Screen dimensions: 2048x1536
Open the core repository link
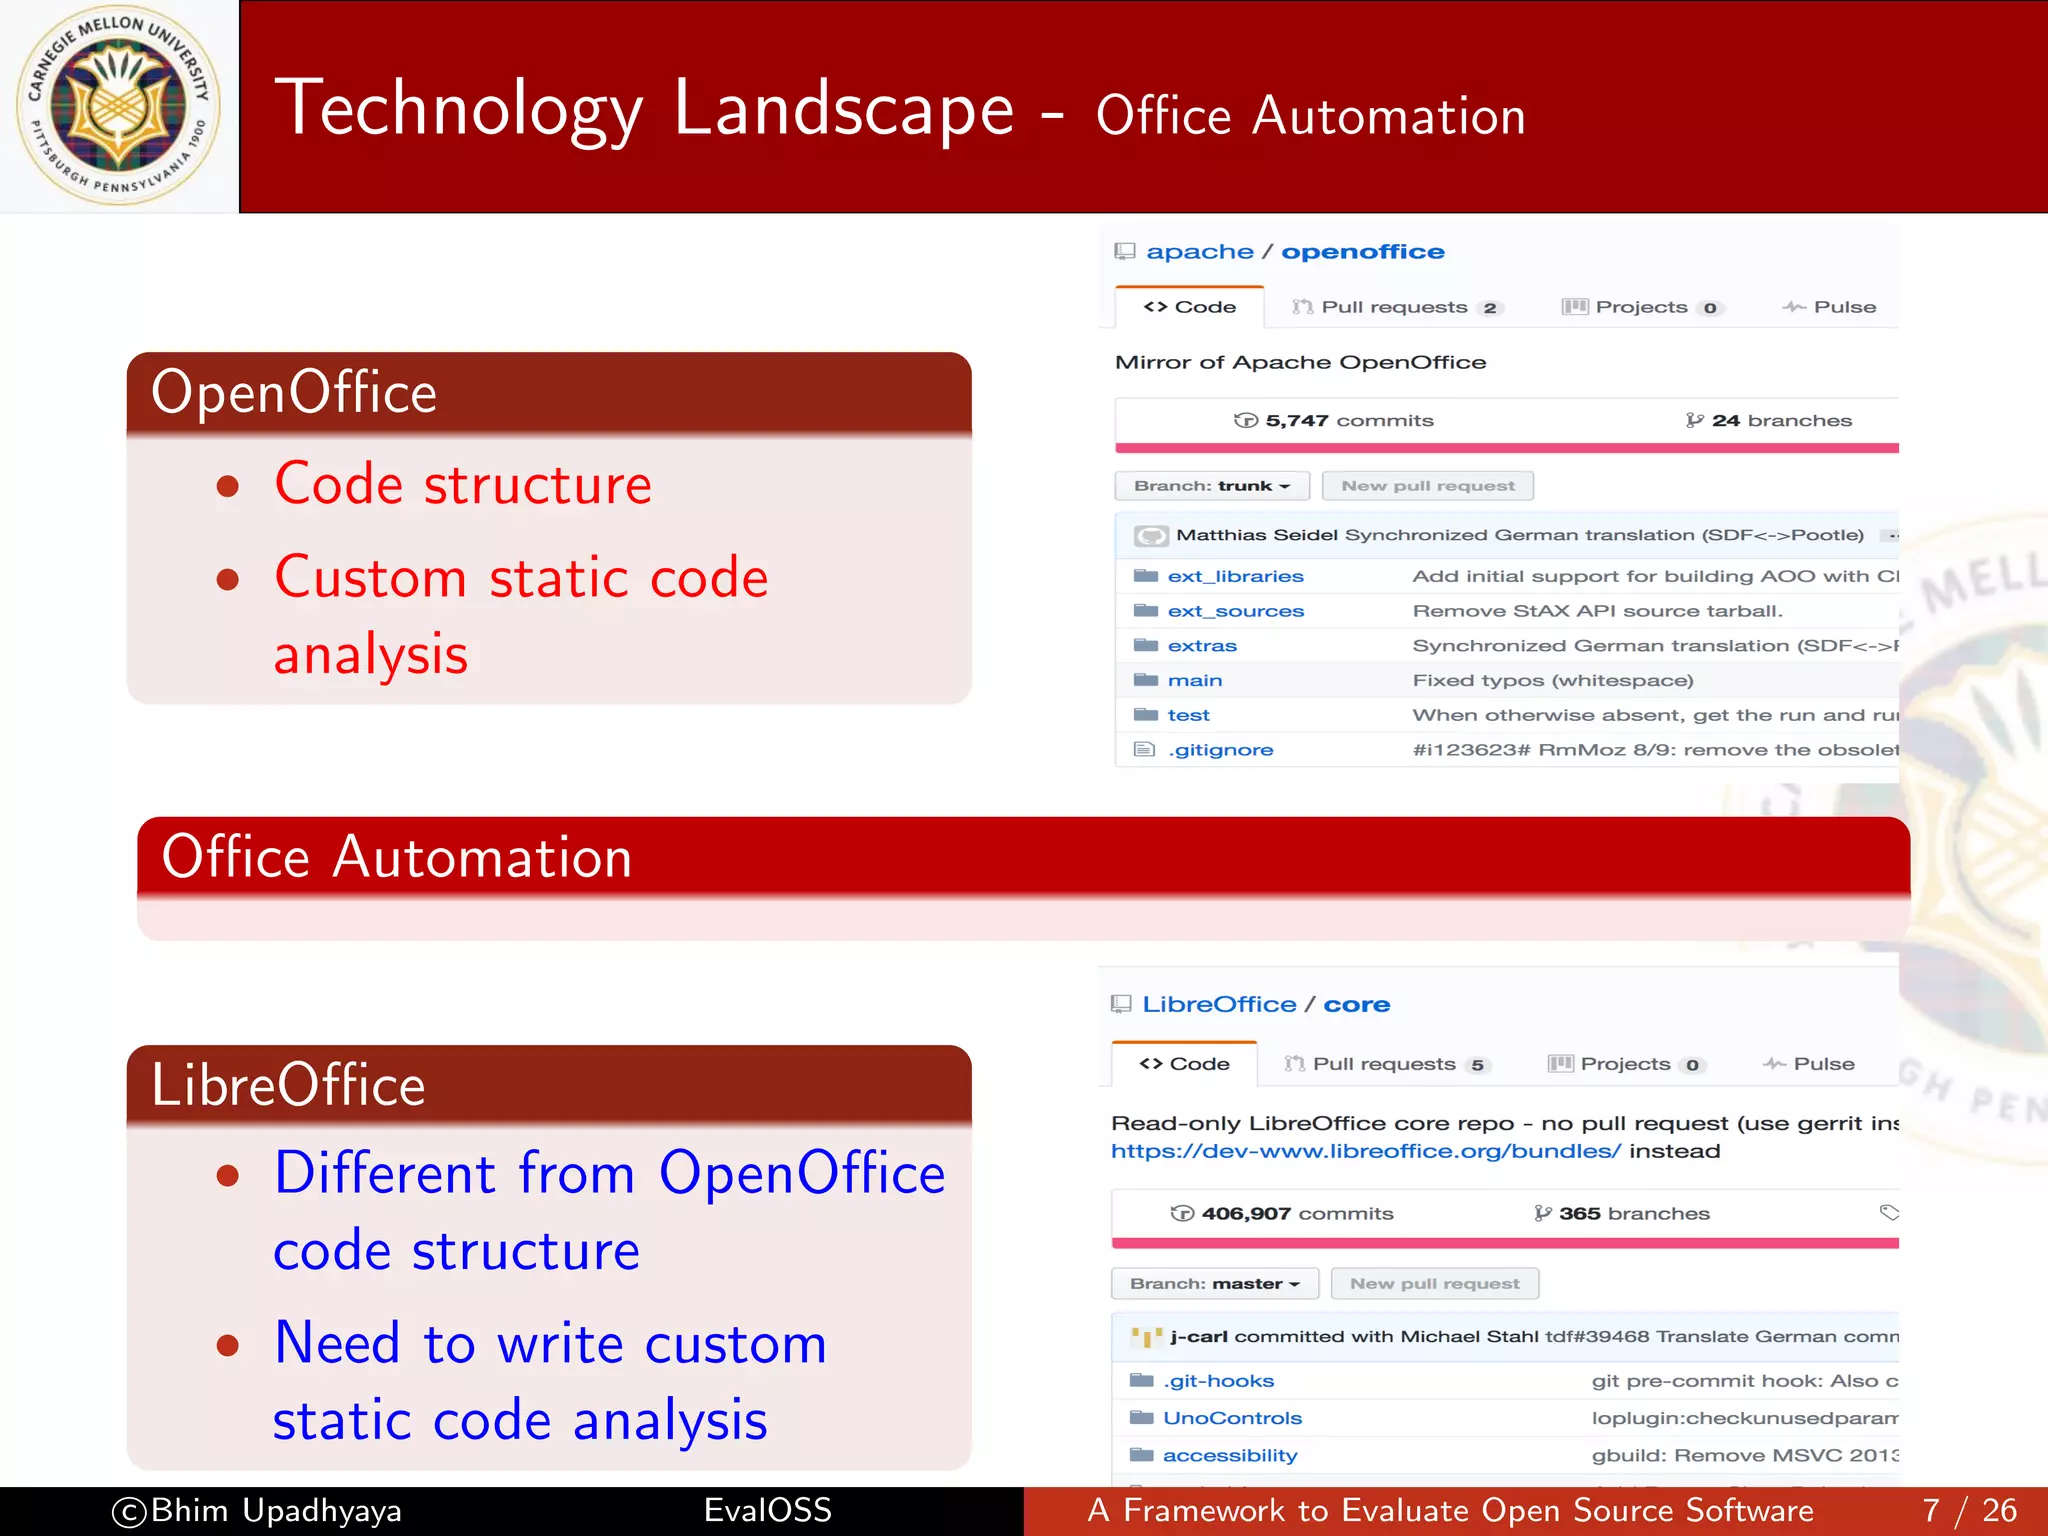1357,1004
